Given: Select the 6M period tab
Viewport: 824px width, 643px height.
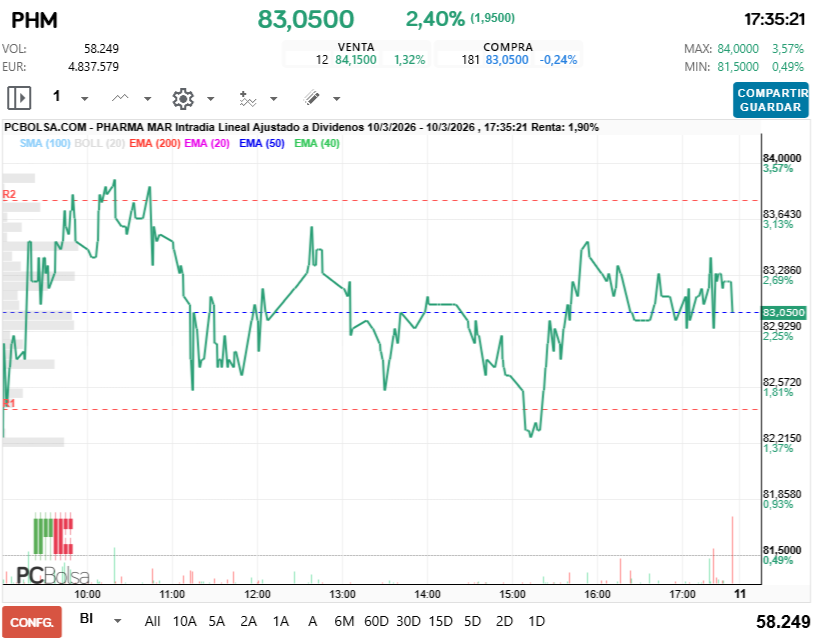Looking at the screenshot, I should [x=344, y=621].
